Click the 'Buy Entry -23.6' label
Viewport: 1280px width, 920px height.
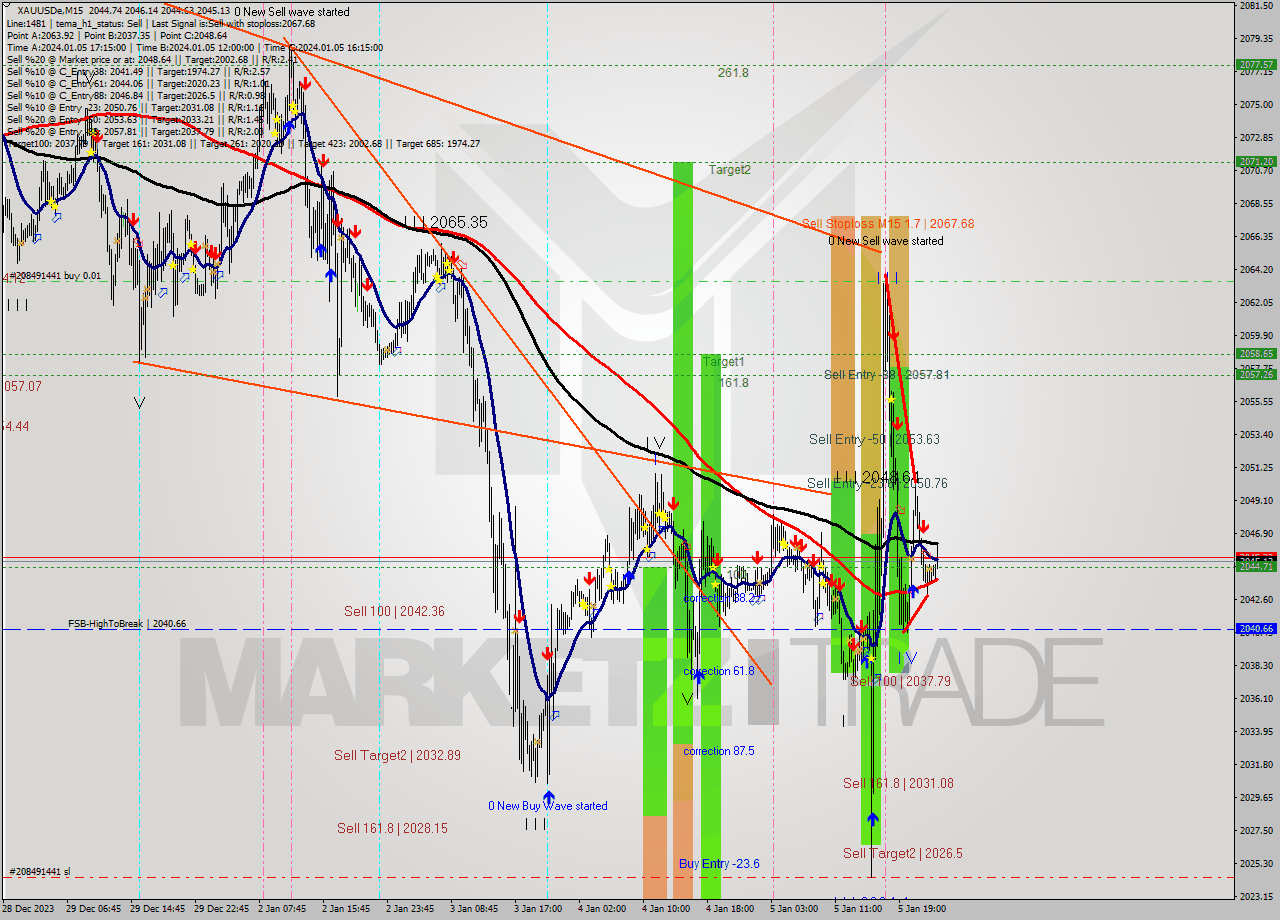pos(719,863)
